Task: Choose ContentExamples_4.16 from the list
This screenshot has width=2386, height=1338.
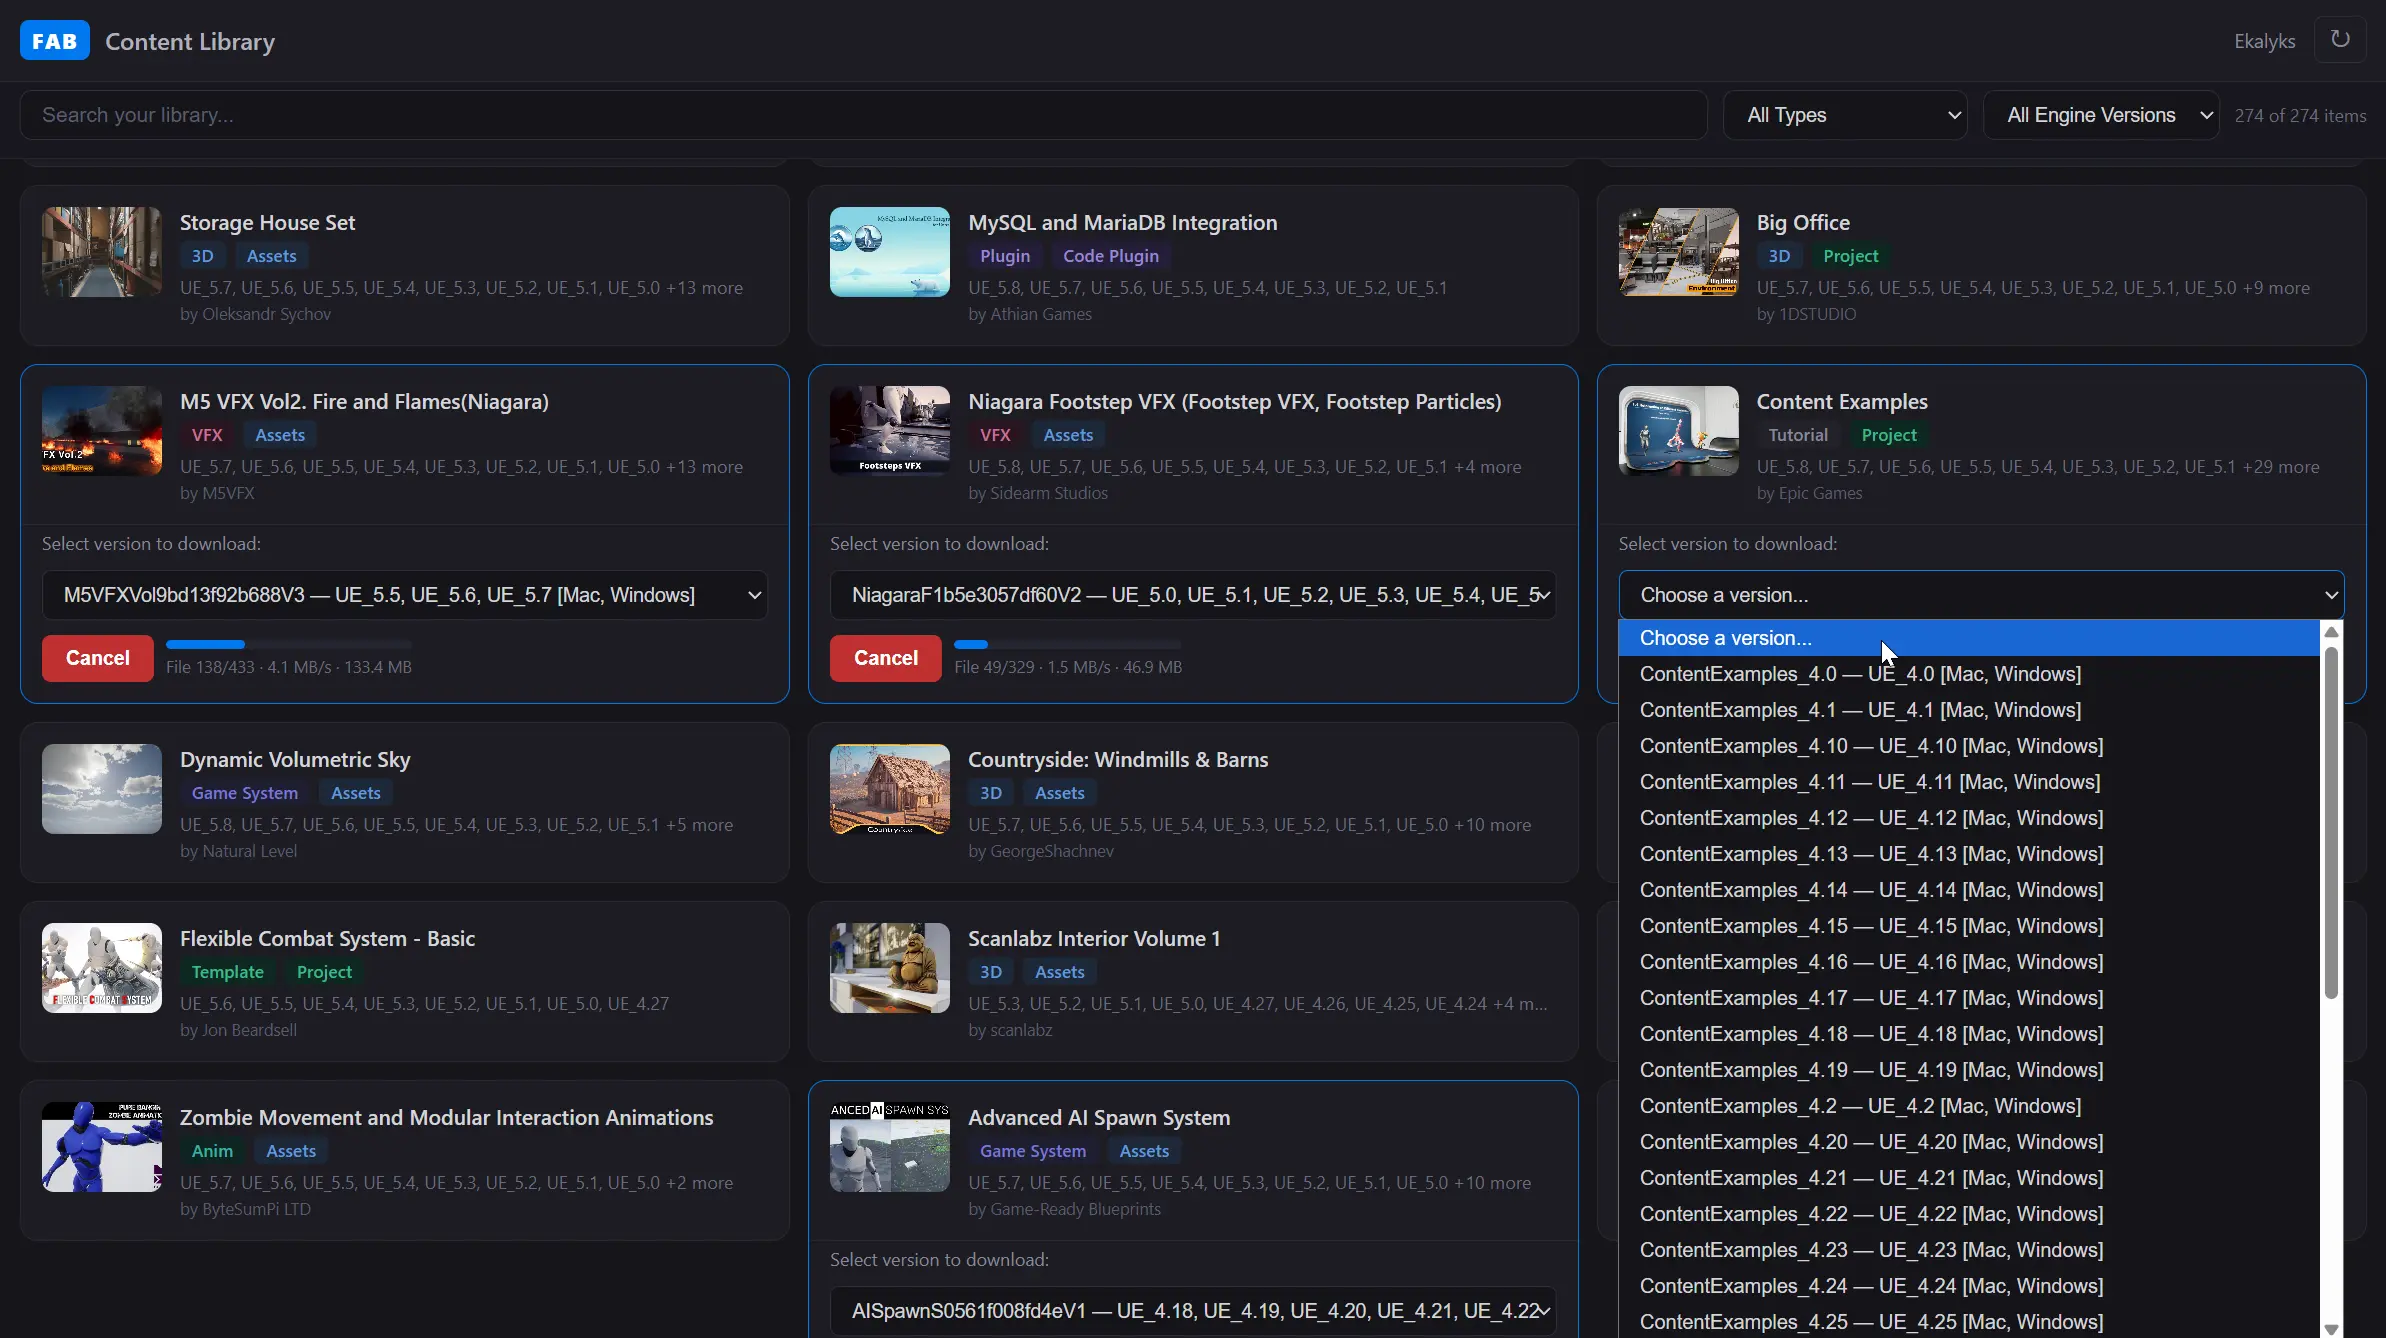Action: click(x=1969, y=962)
